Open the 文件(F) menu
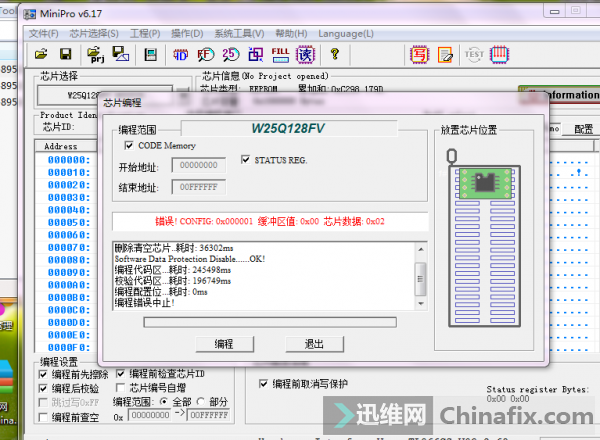Image resolution: width=600 pixels, height=440 pixels. (44, 34)
